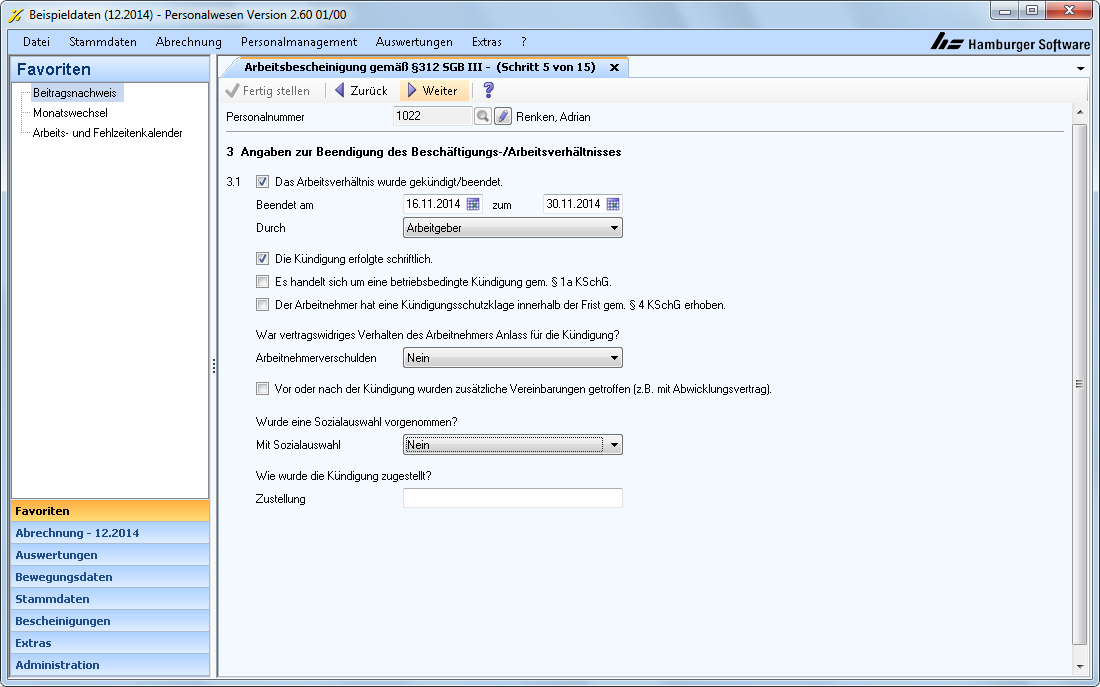The image size is (1100, 687).
Task: Click the sidebar splitter handle
Action: (213, 366)
